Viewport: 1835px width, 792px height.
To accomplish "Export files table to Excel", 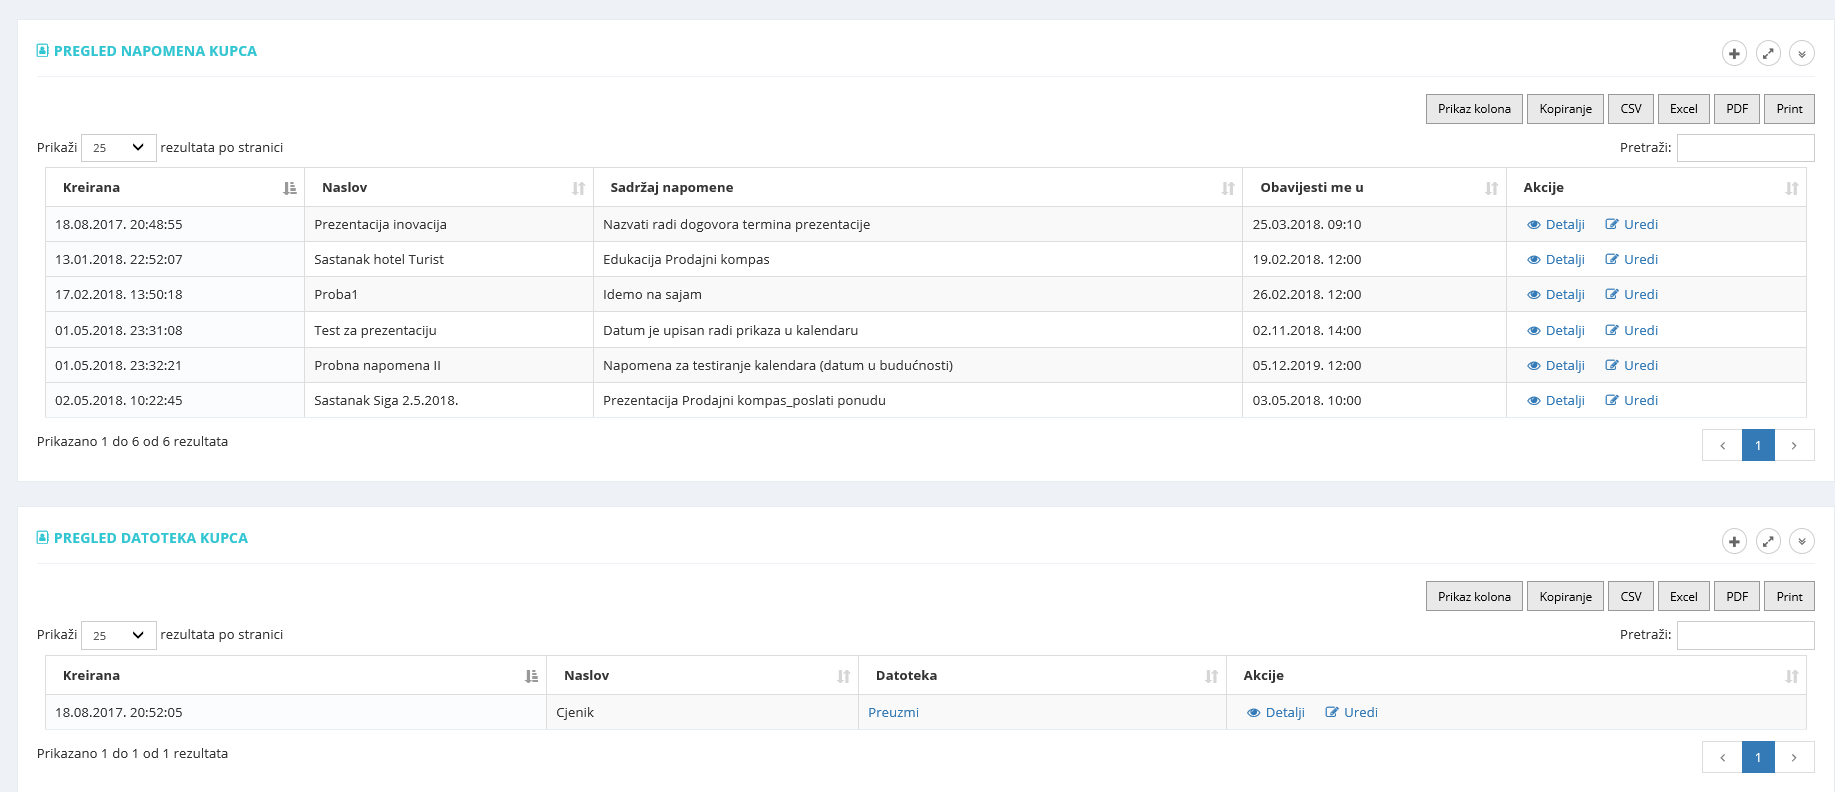I will [1684, 597].
